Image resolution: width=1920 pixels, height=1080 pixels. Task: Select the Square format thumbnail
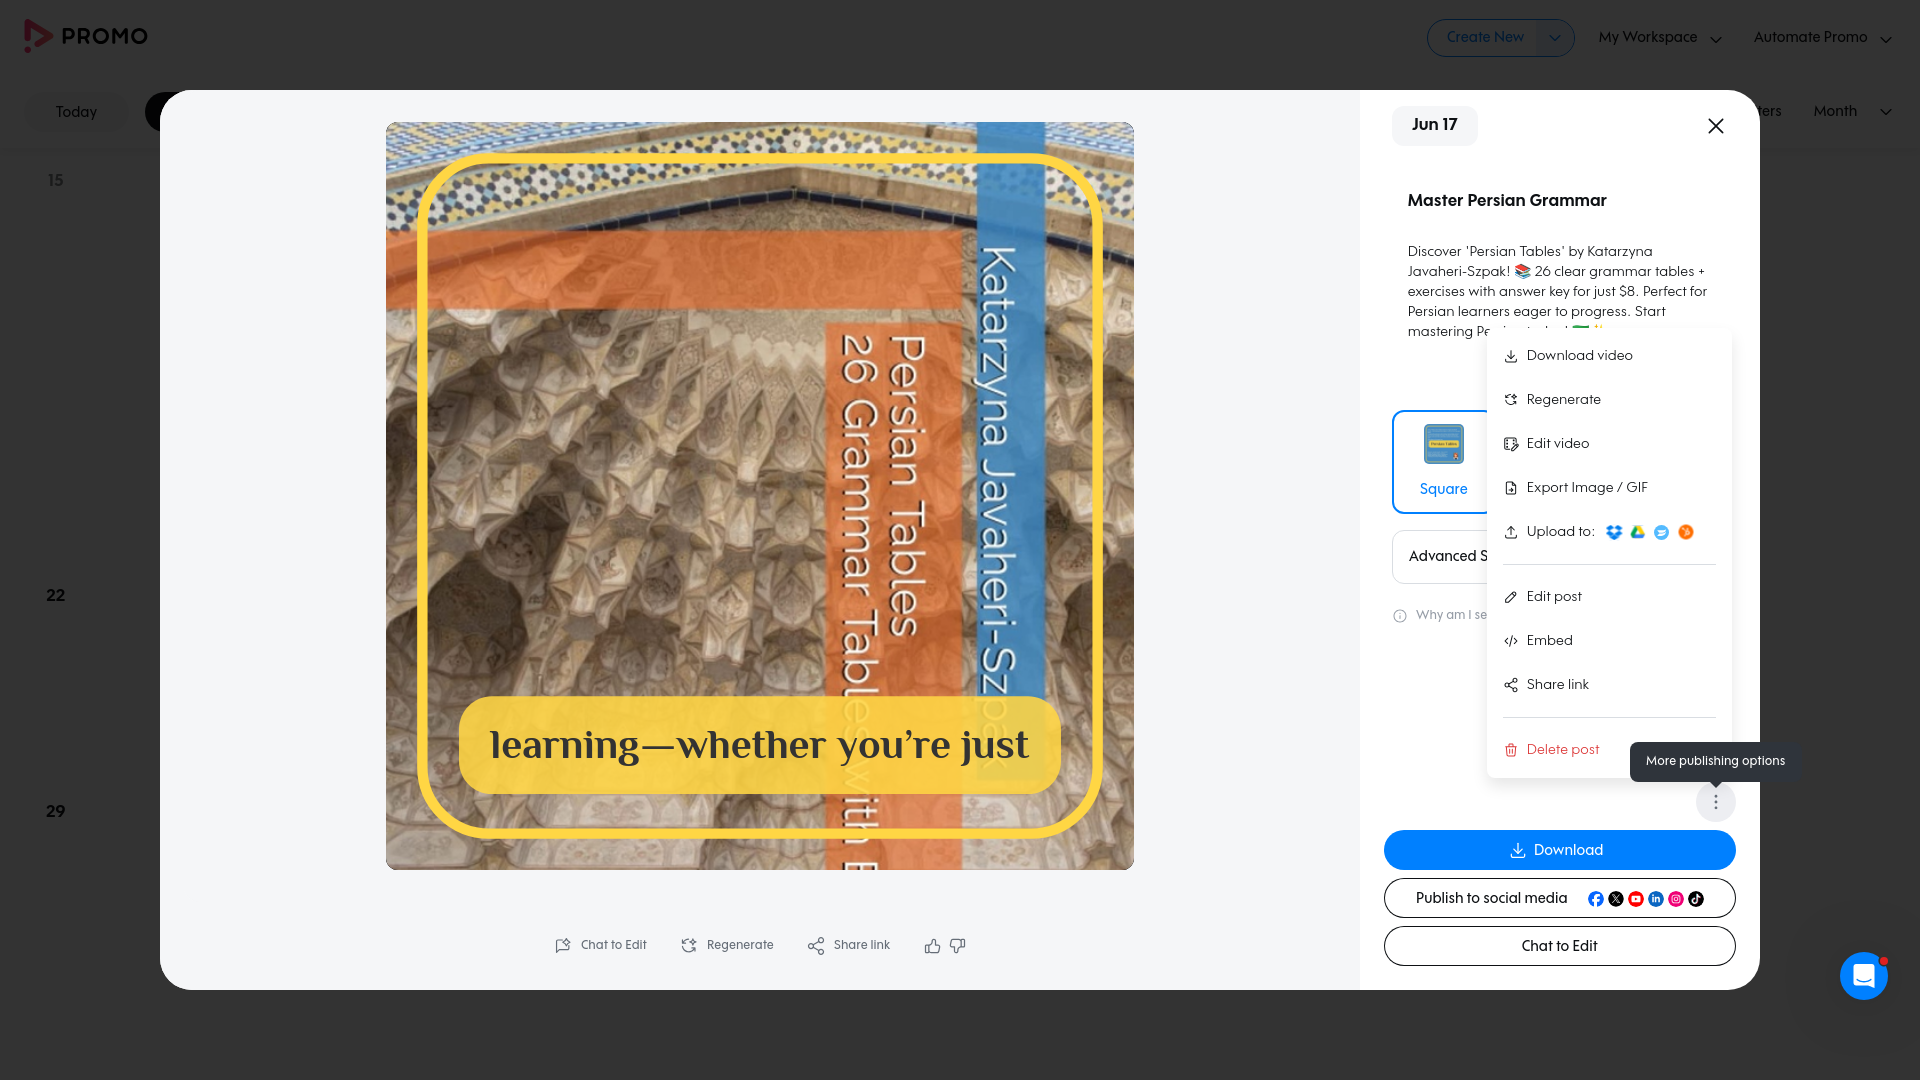click(x=1443, y=462)
